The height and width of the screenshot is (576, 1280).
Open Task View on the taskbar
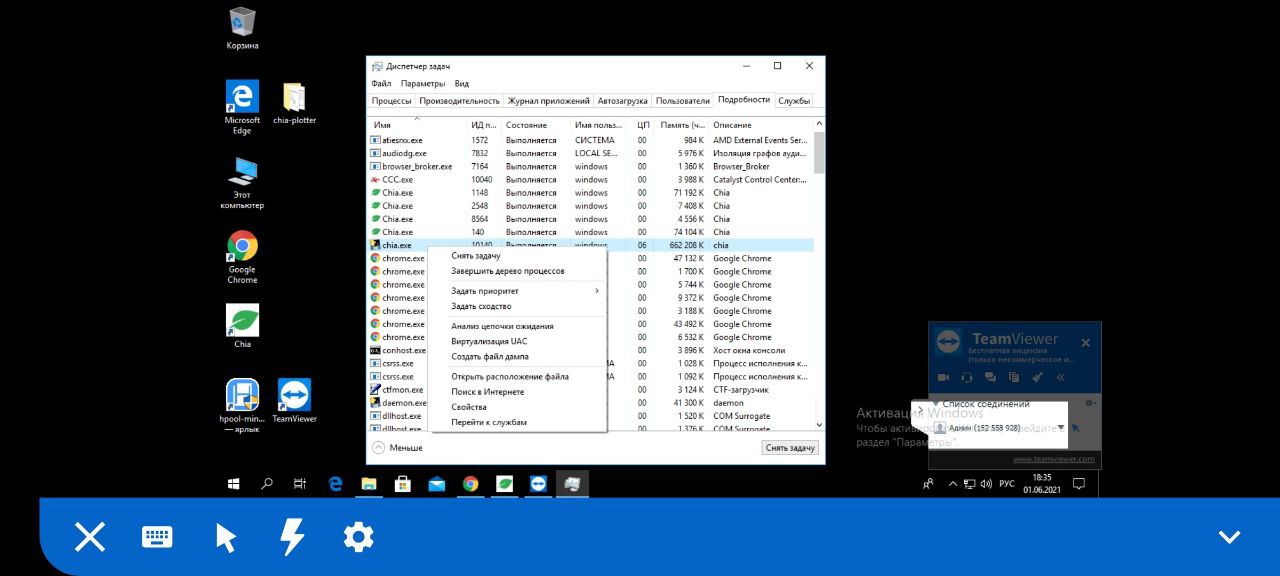pyautogui.click(x=300, y=484)
